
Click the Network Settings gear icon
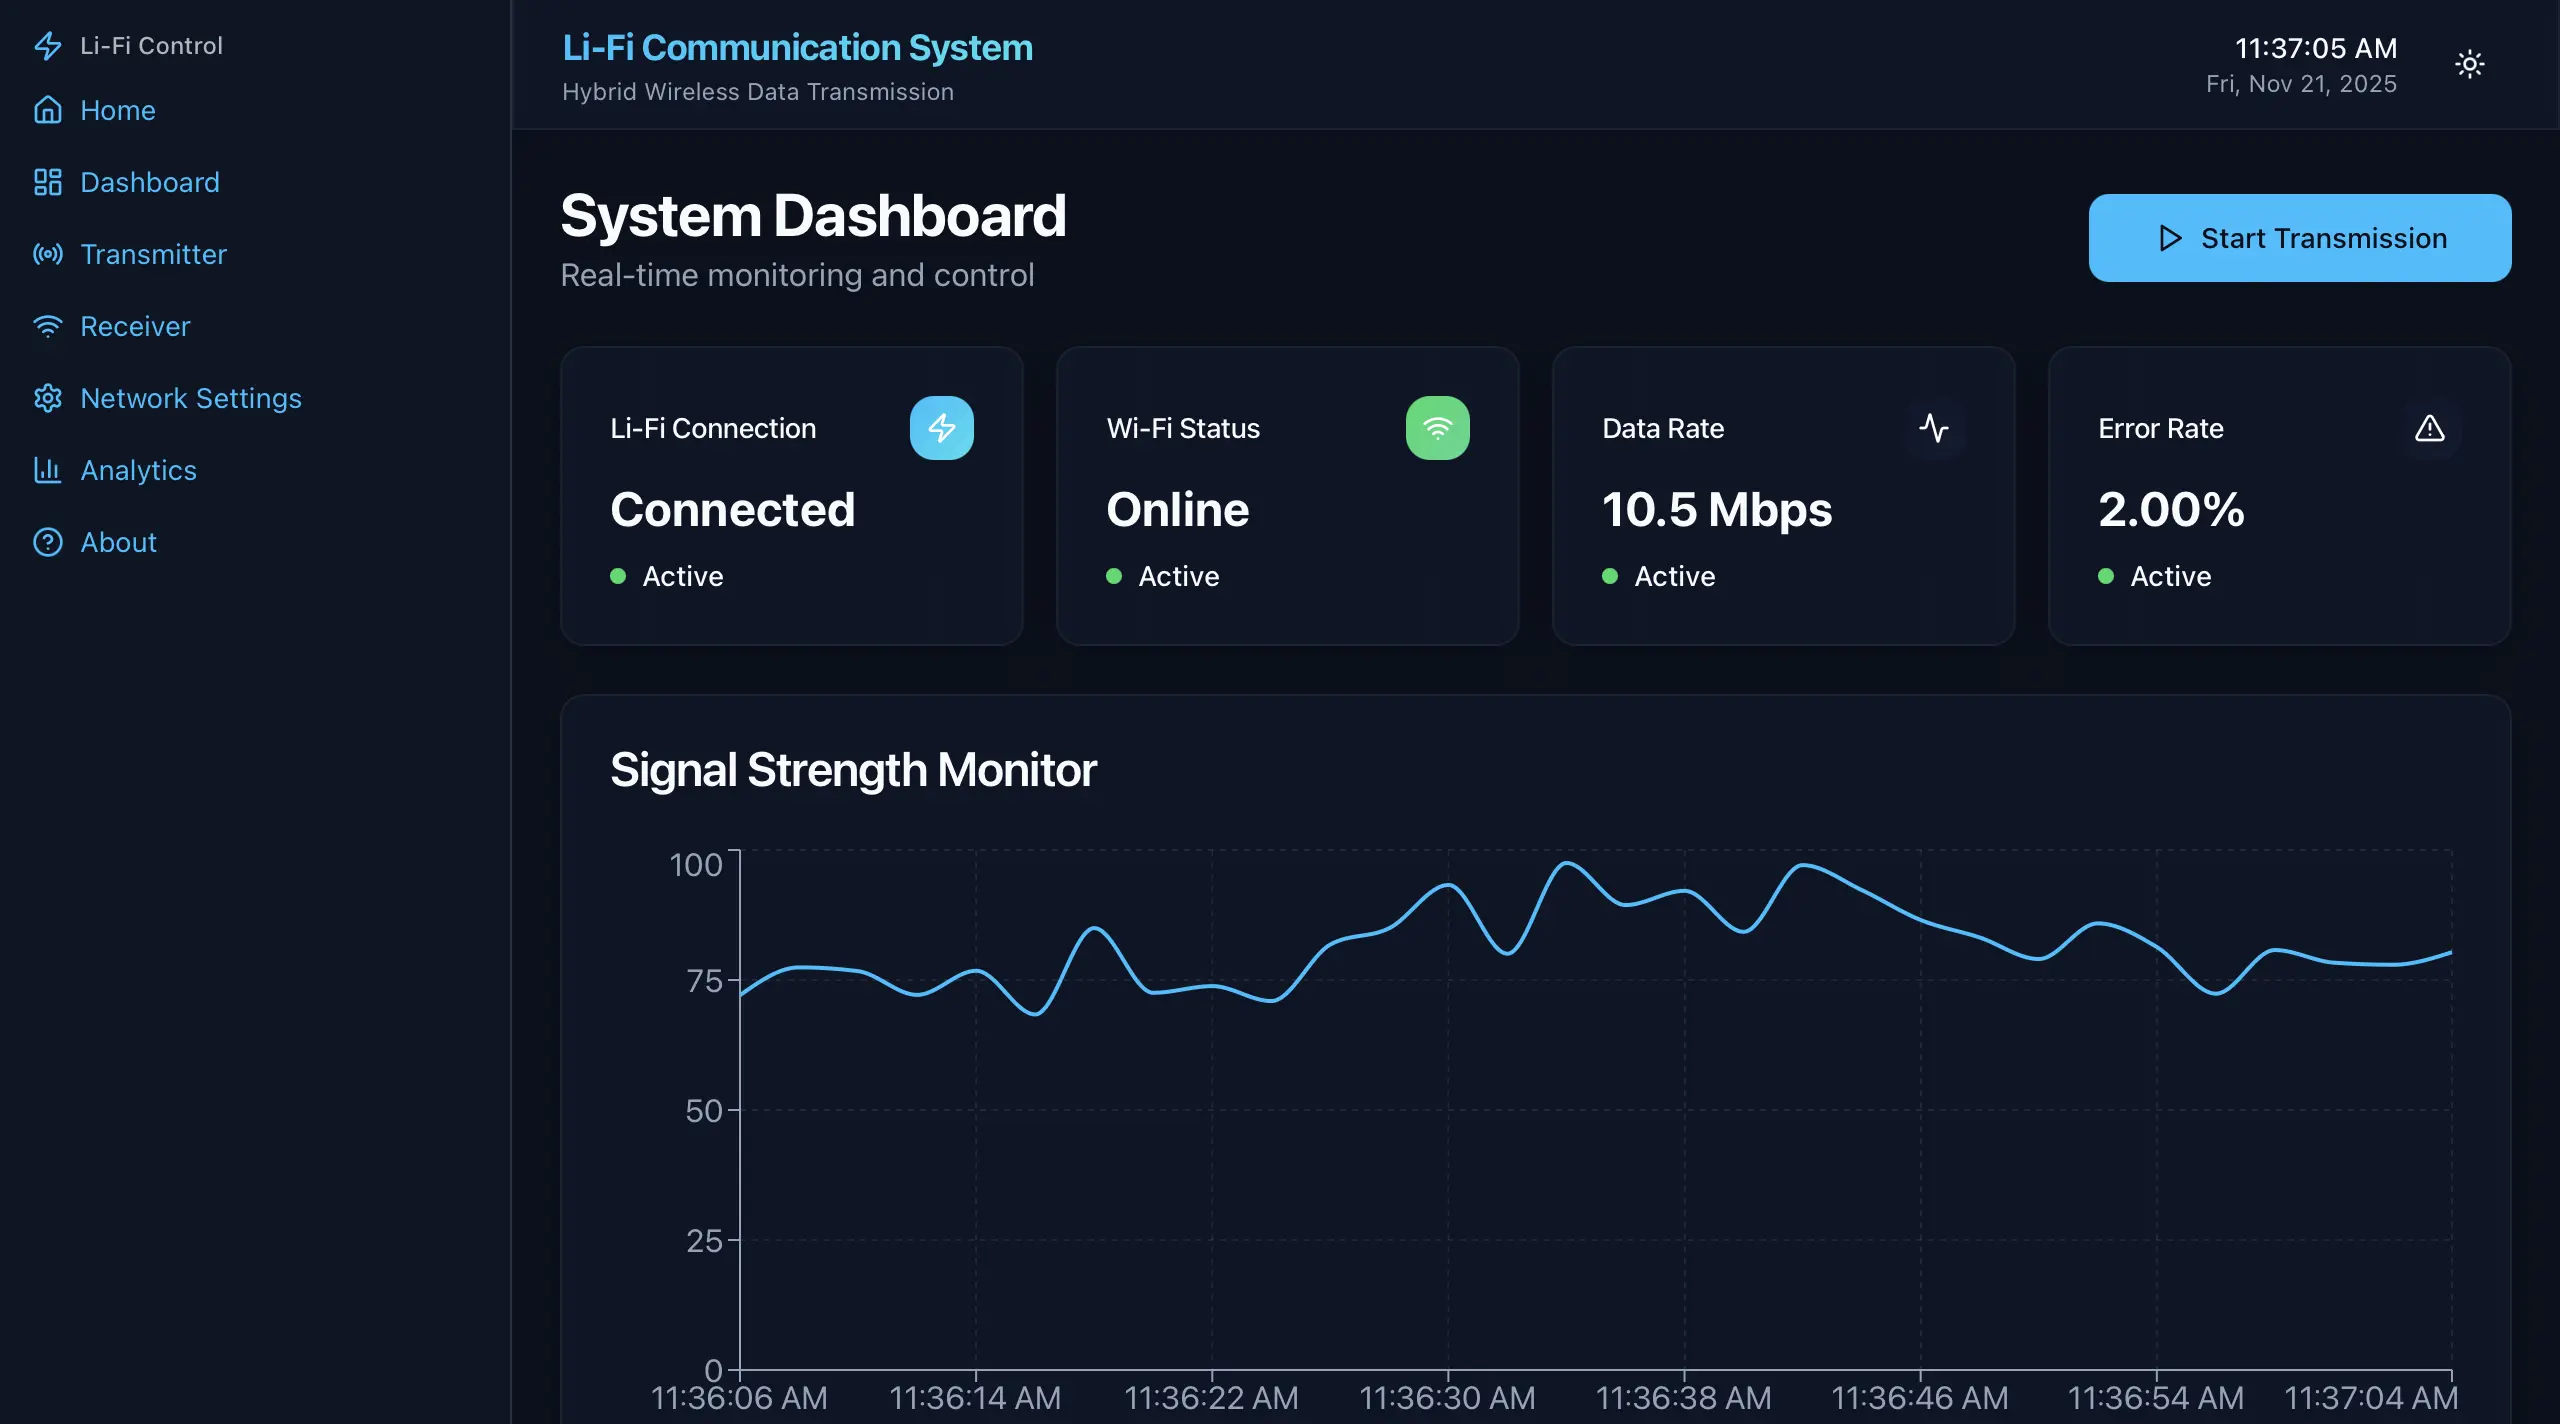click(x=47, y=398)
